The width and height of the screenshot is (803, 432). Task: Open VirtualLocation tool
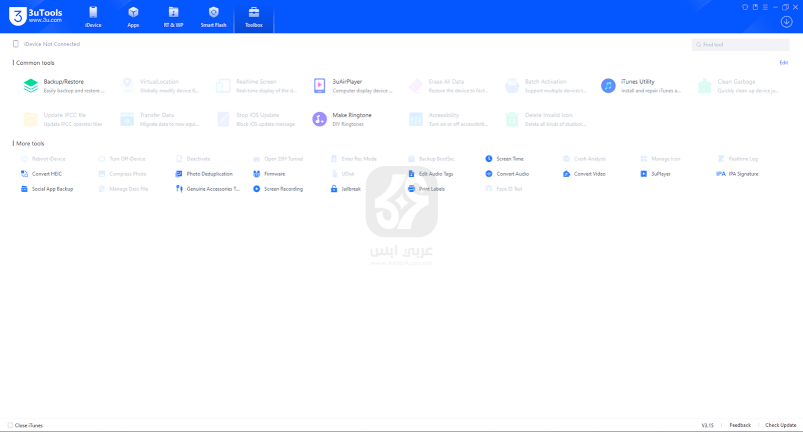[x=160, y=85]
